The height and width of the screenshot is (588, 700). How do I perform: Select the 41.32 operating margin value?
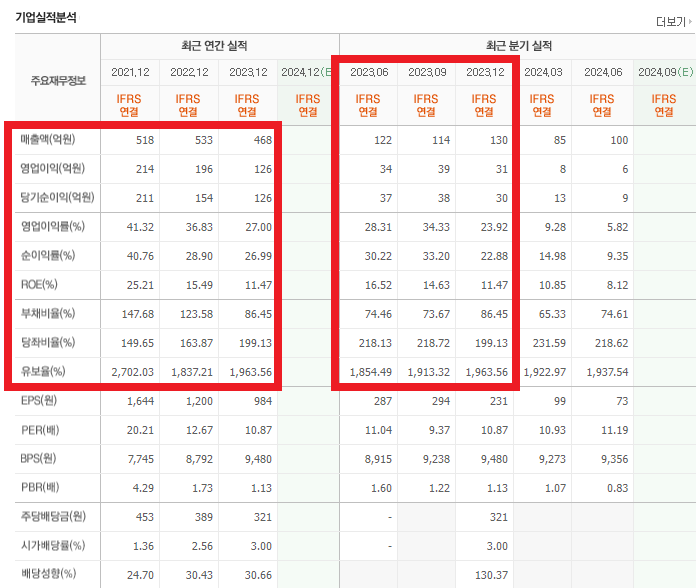[x=140, y=227]
